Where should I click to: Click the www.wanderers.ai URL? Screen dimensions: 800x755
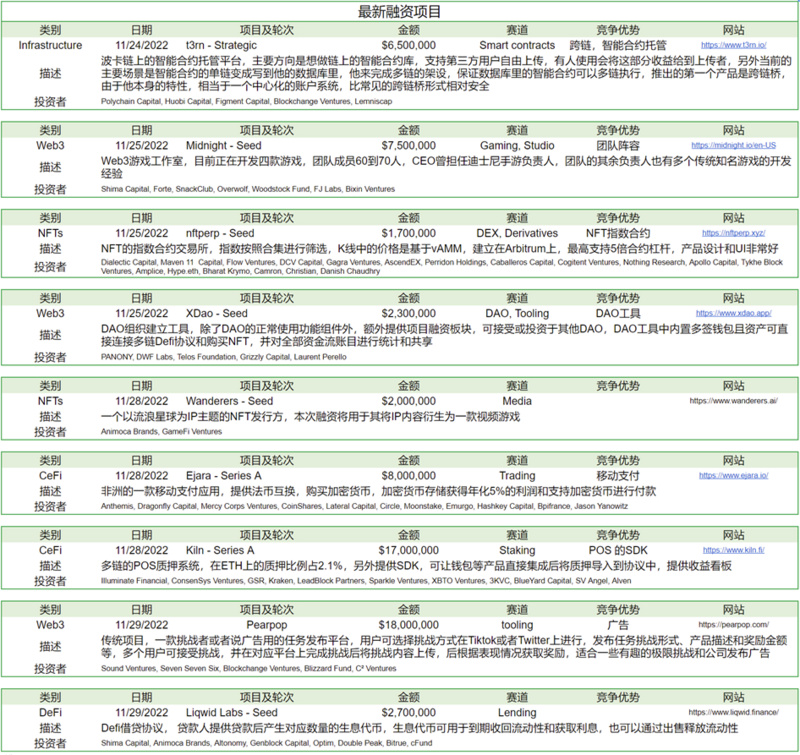tap(733, 400)
